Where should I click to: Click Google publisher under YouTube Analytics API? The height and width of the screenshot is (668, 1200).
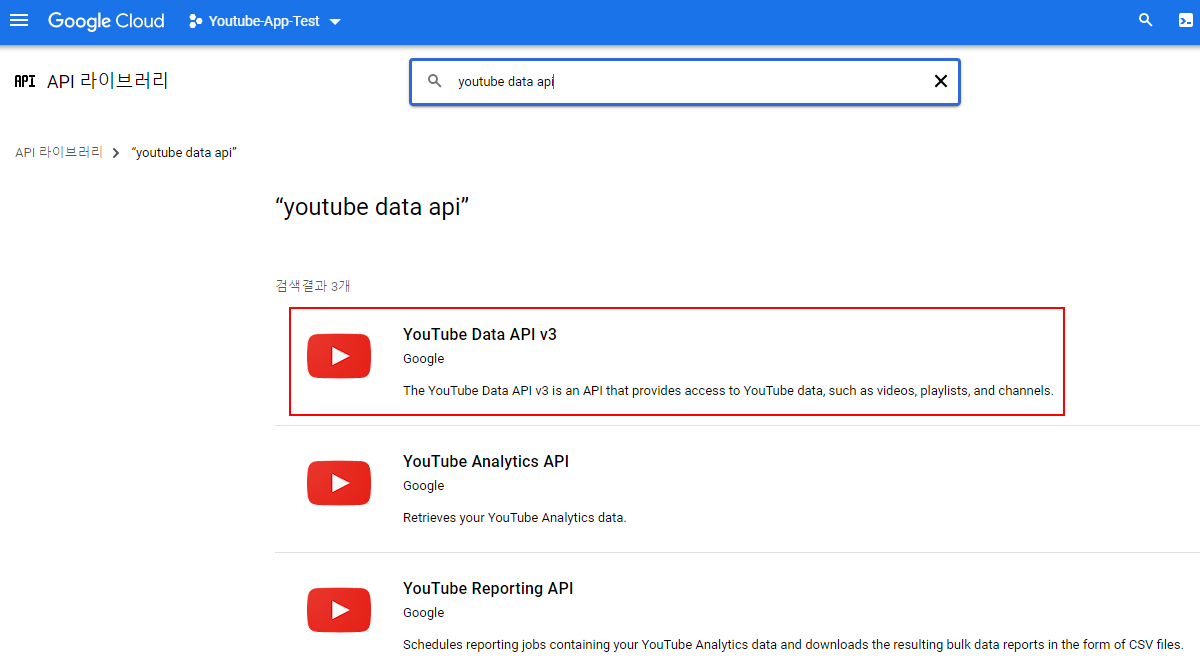click(x=424, y=486)
